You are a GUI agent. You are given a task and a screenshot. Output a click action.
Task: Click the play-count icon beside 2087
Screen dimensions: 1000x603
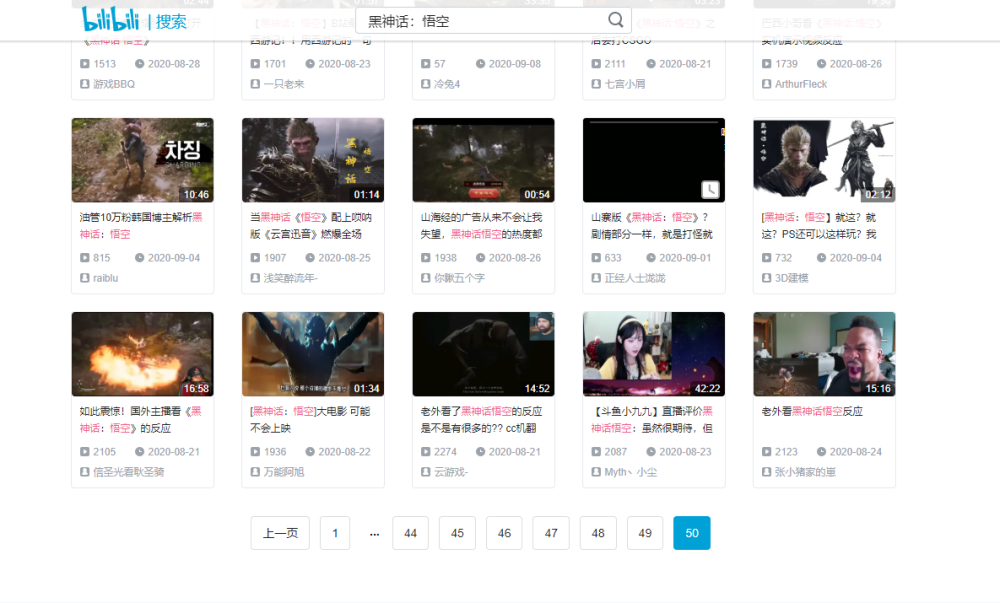[x=596, y=451]
